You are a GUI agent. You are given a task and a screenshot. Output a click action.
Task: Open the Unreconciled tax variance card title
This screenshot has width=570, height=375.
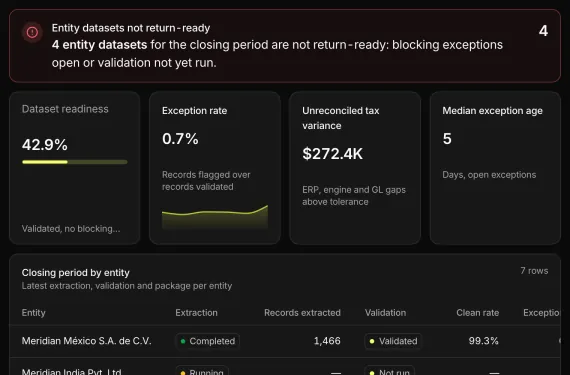(x=341, y=118)
